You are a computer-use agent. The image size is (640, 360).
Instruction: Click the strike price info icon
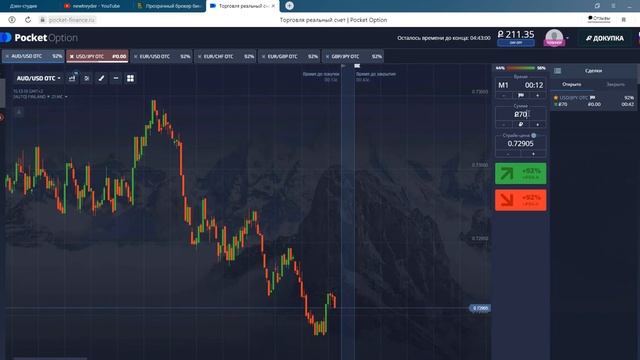click(533, 135)
